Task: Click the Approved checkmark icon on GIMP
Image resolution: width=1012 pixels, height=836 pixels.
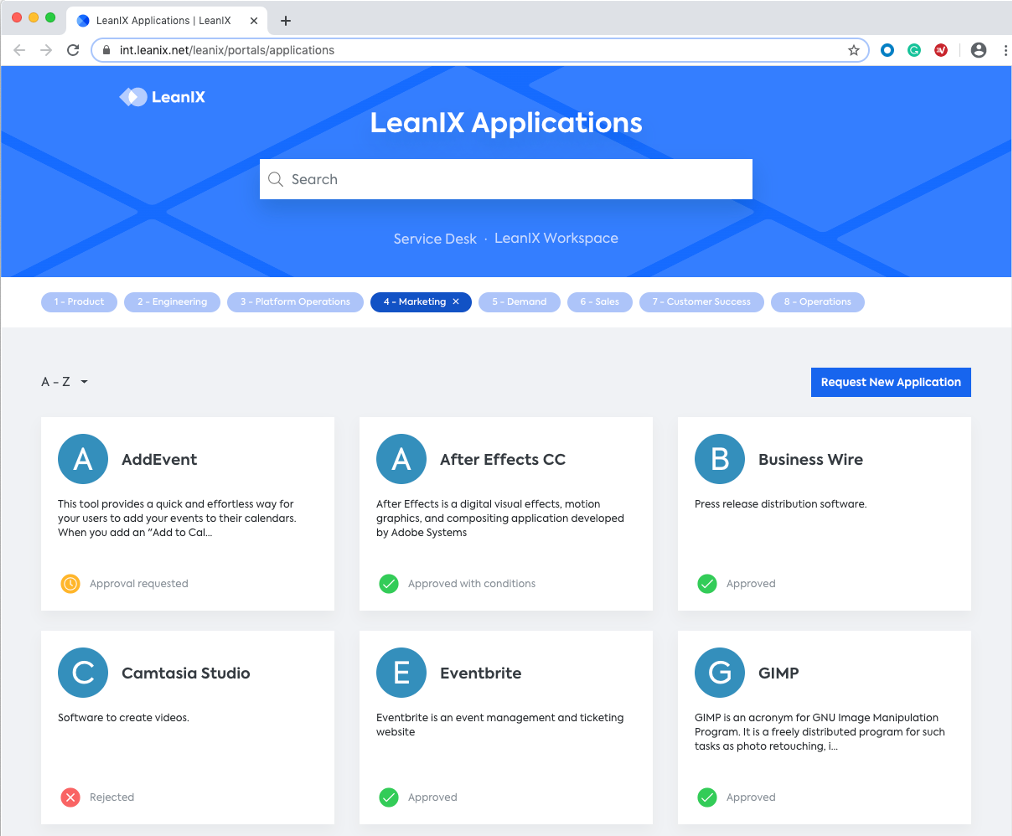Action: point(707,797)
